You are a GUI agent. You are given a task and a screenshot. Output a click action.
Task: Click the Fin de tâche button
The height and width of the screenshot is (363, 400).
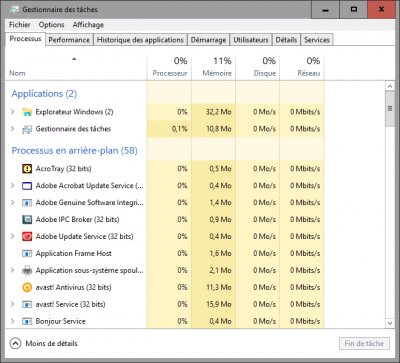tap(364, 343)
